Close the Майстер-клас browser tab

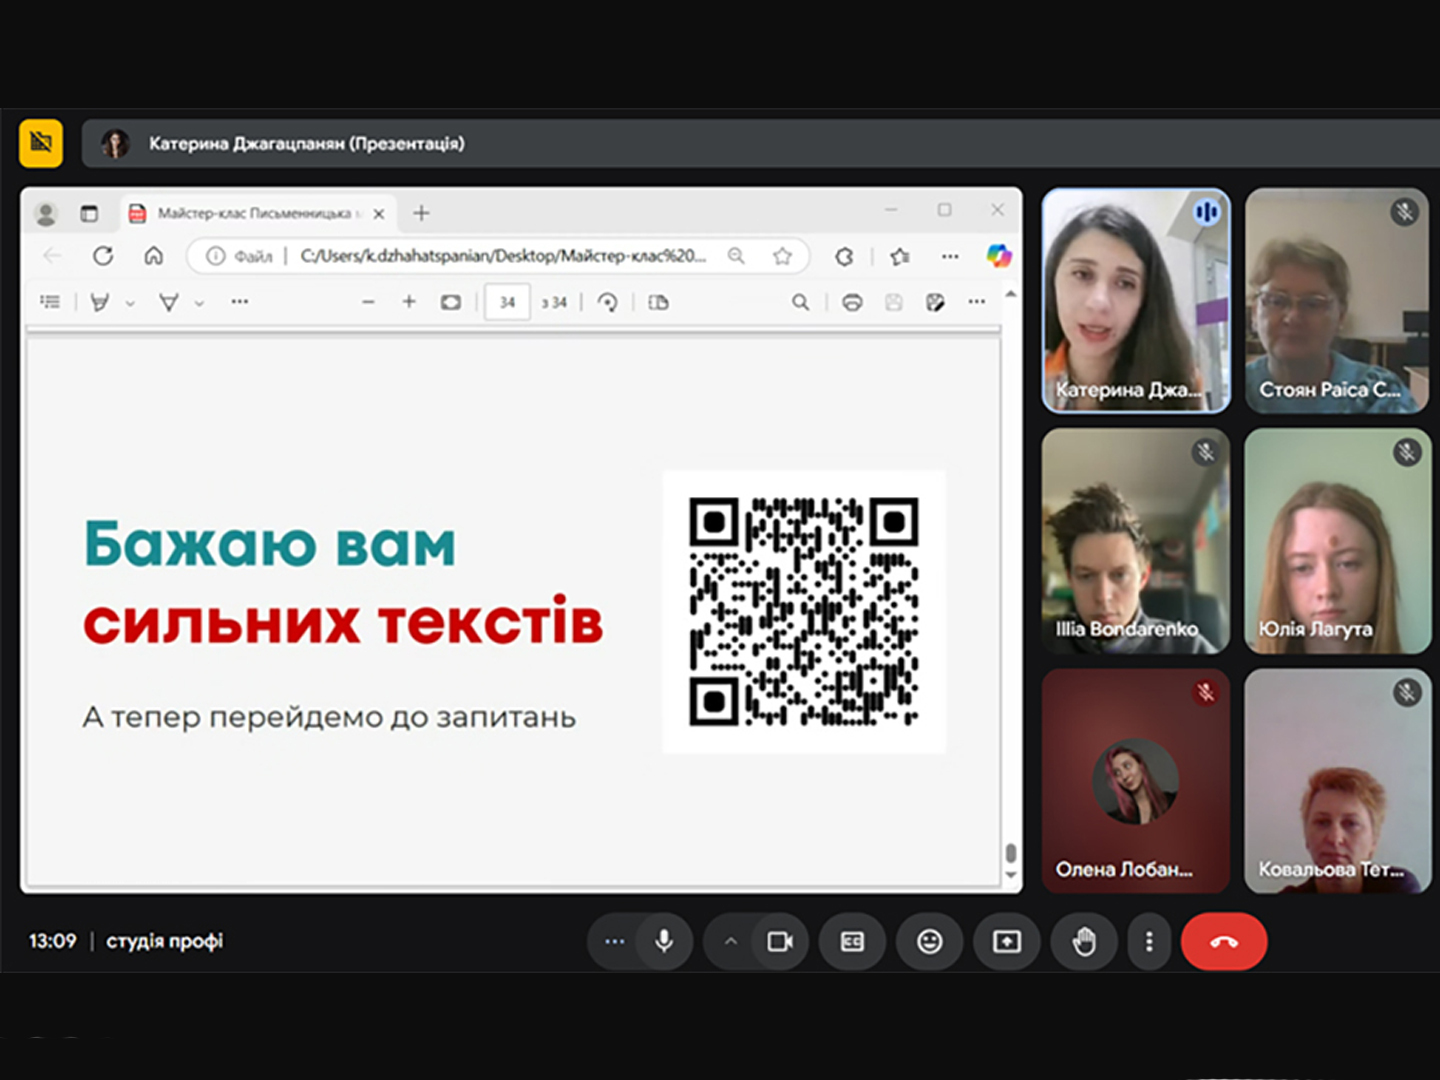click(x=379, y=213)
